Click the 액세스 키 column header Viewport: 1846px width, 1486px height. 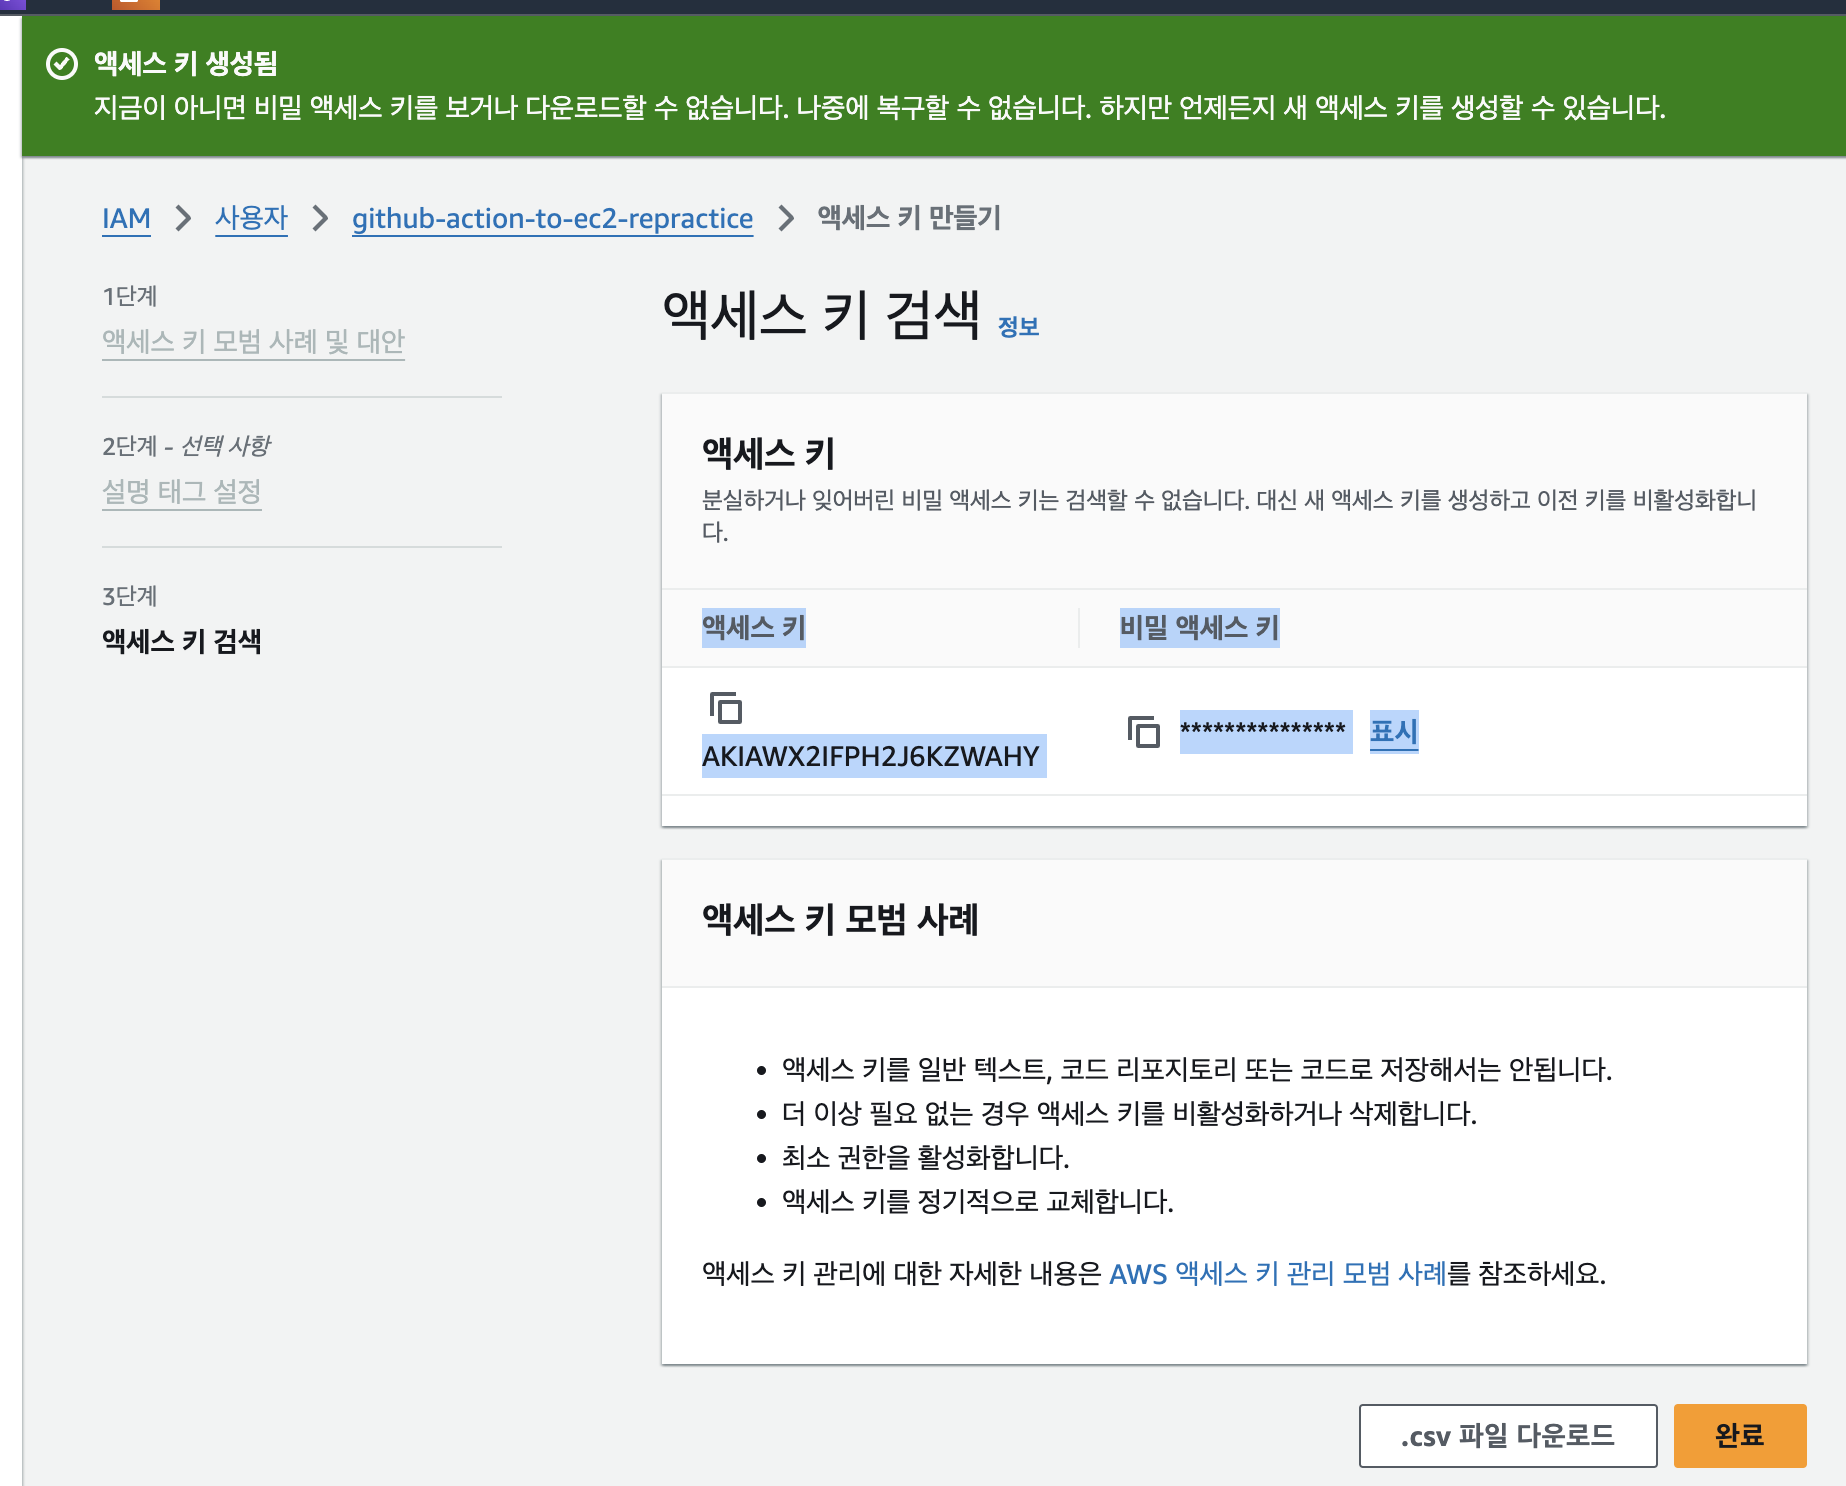click(754, 627)
